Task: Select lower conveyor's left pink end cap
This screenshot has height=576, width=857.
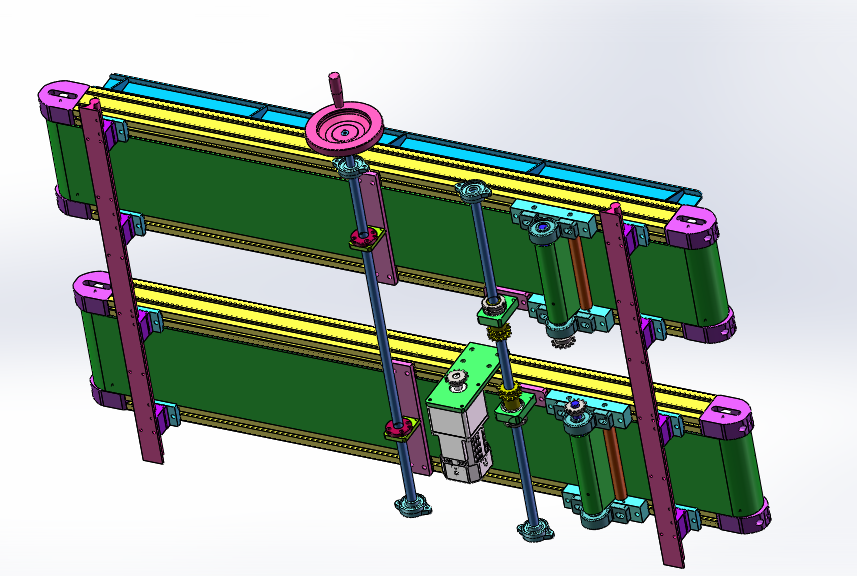Action: point(94,293)
